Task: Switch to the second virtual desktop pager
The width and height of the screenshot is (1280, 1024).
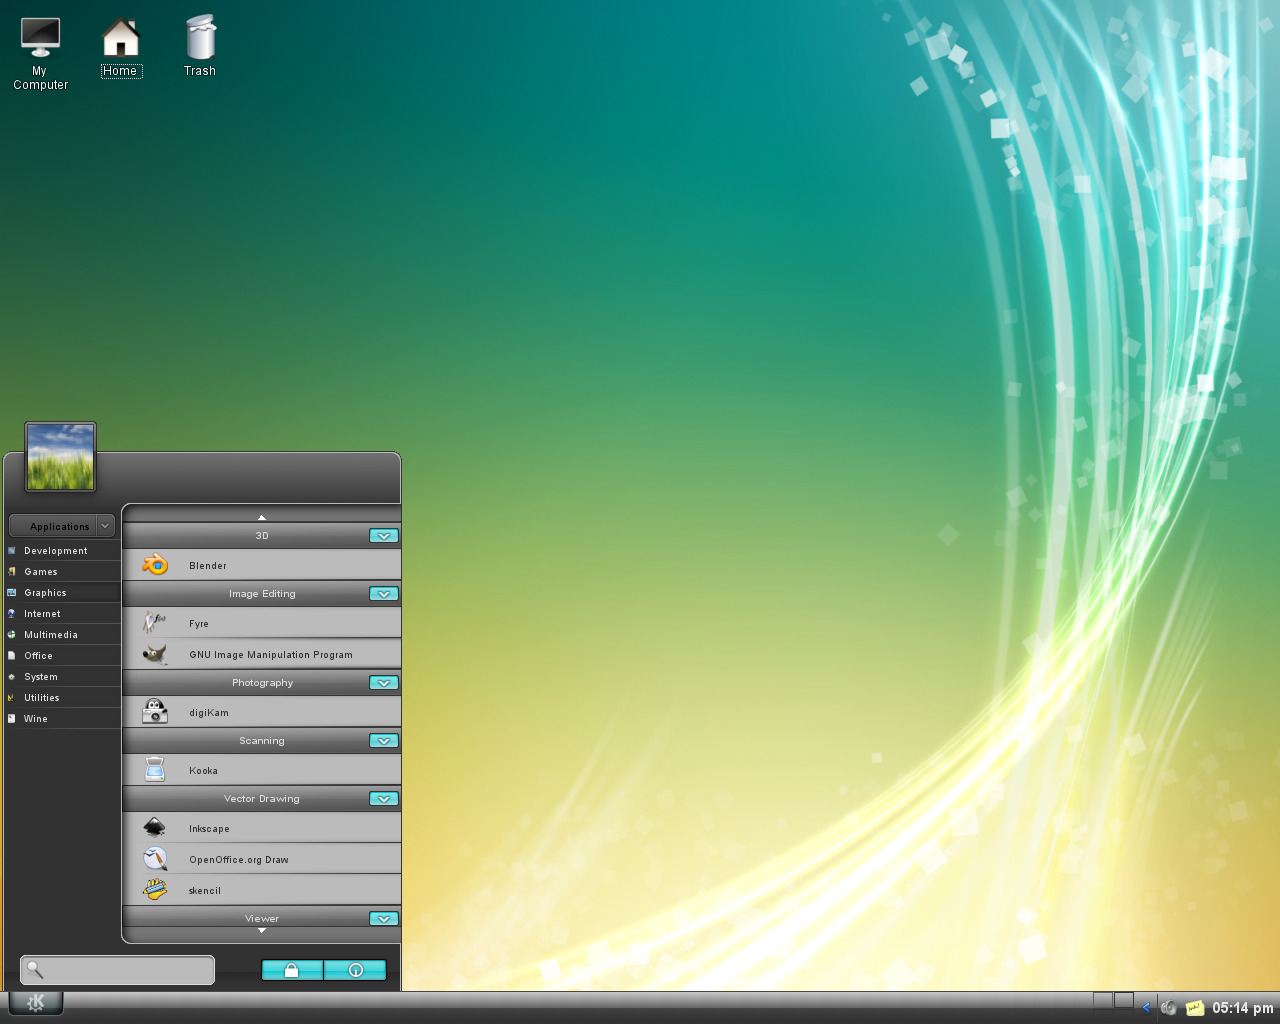Action: click(1124, 1000)
